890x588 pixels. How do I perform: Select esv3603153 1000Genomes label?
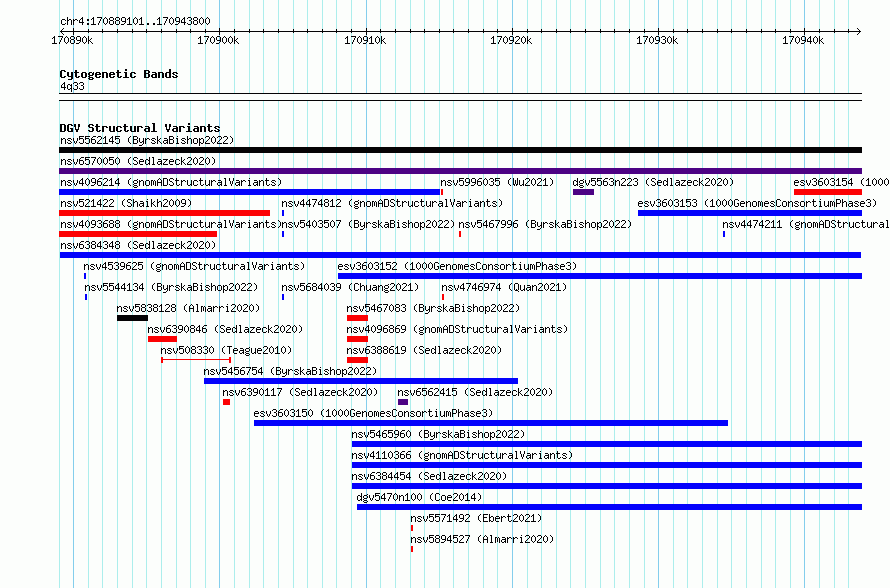coord(757,203)
